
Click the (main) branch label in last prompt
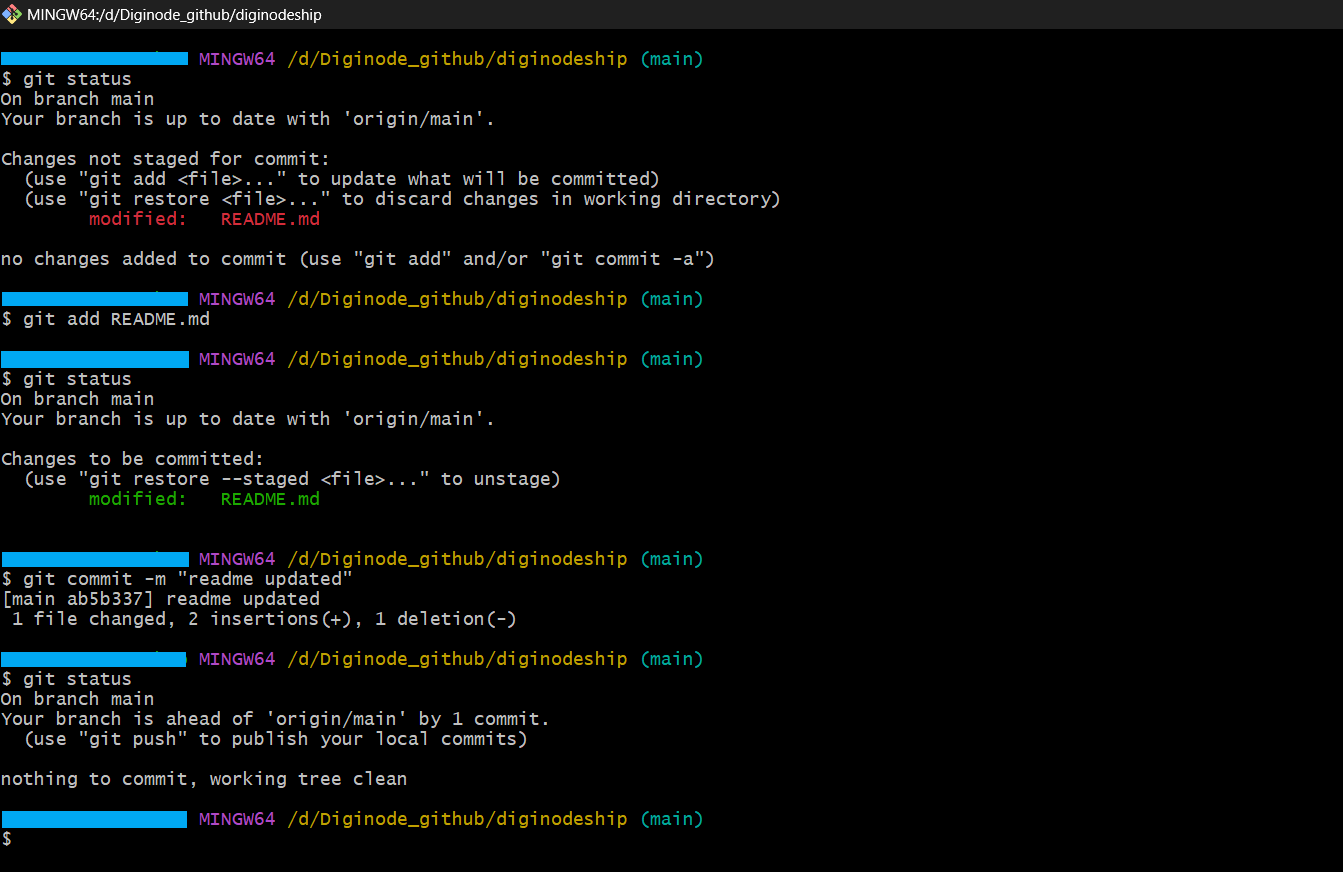(671, 819)
